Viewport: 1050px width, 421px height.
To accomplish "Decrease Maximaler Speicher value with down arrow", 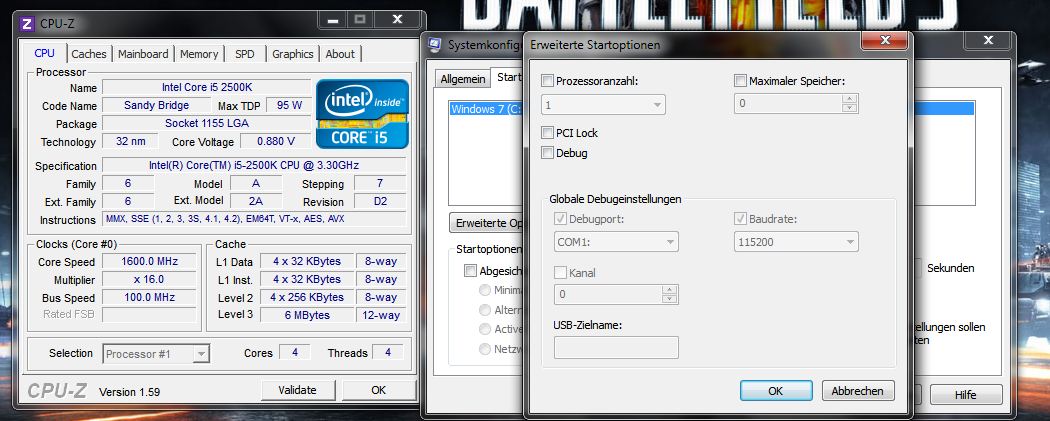I will [x=850, y=108].
